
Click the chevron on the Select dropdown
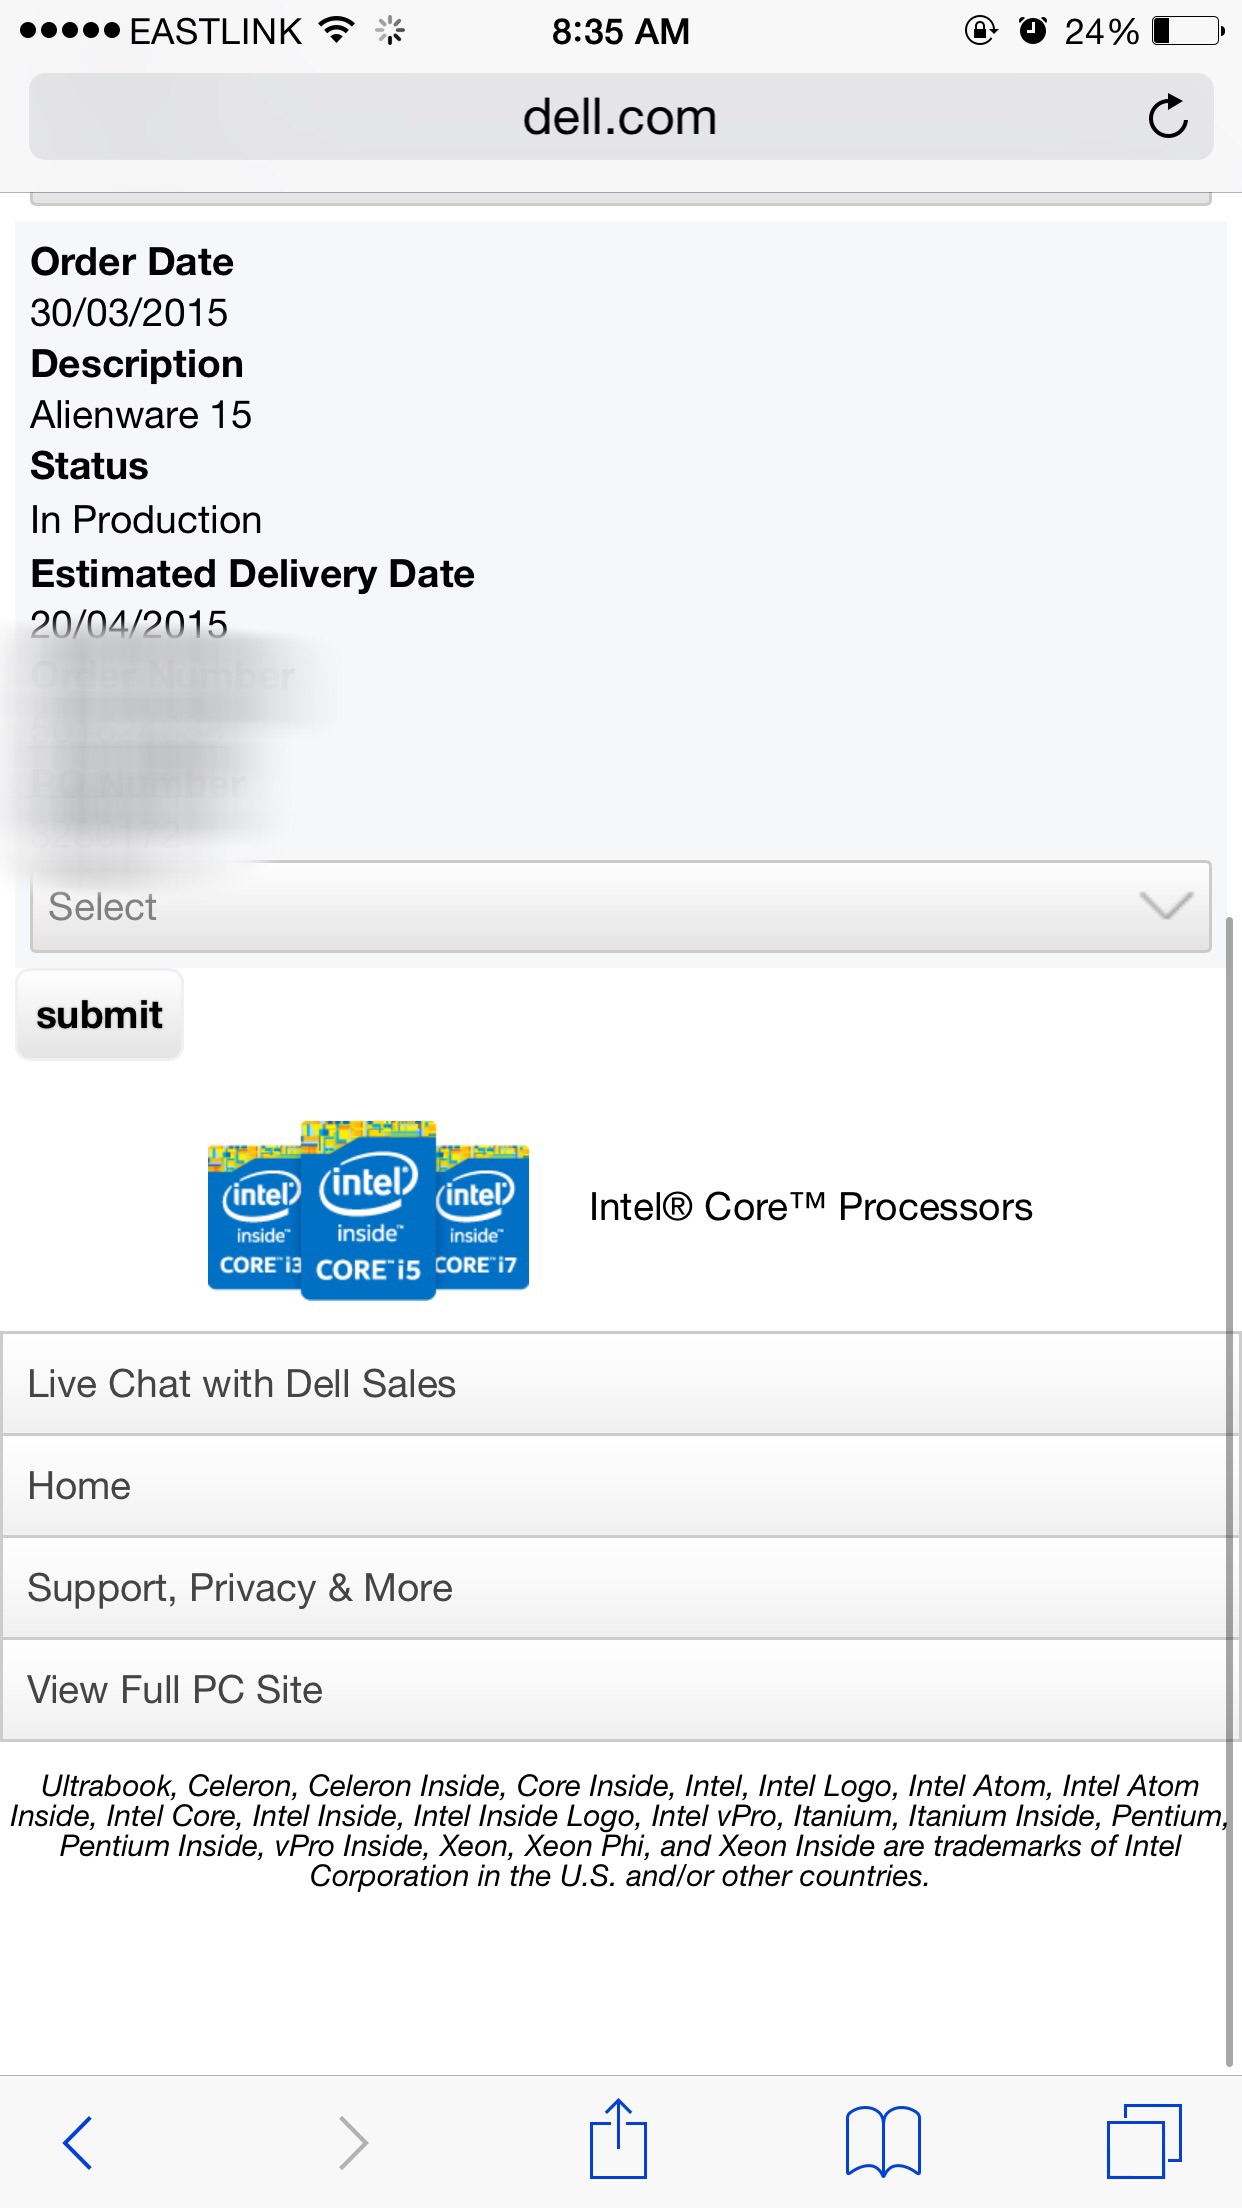1166,906
